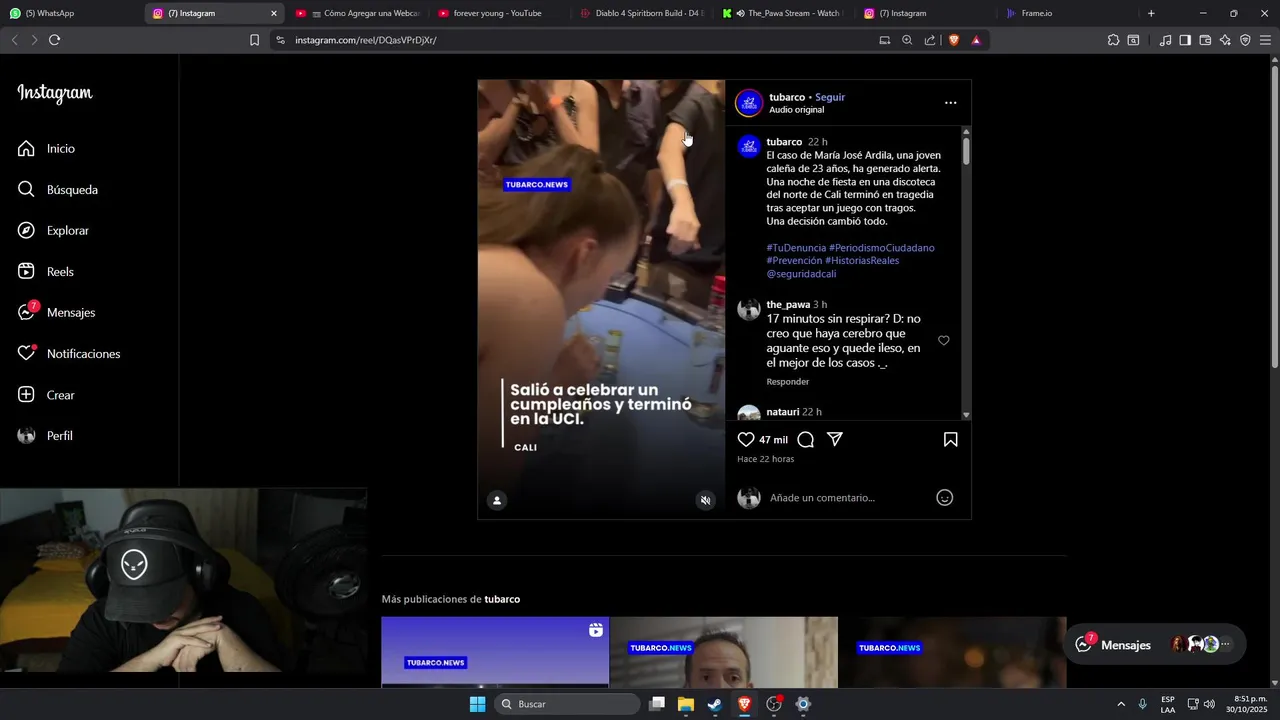Open the browser hamburger menu
This screenshot has height=720, width=1280.
(1265, 40)
